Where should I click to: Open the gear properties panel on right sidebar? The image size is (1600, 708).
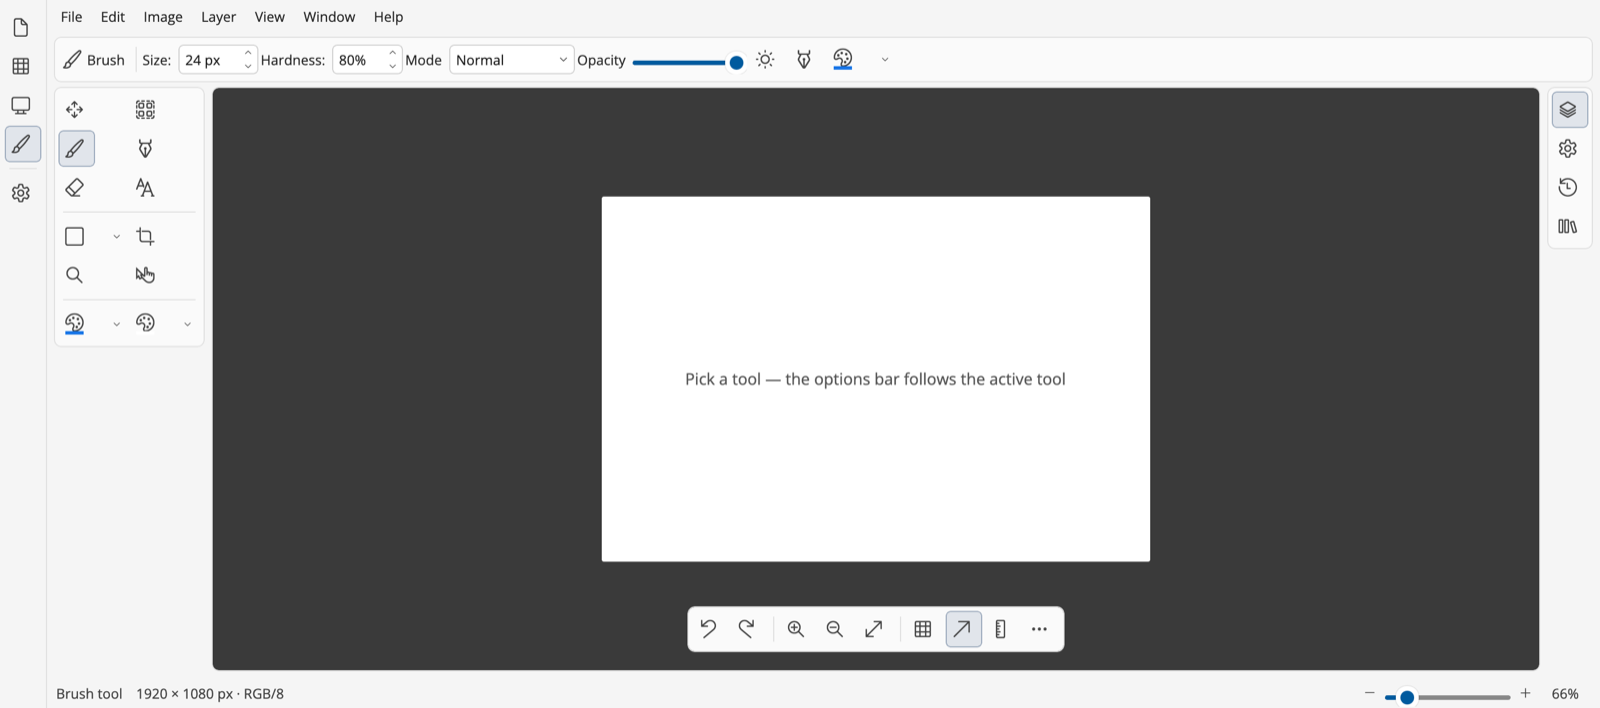[1569, 149]
